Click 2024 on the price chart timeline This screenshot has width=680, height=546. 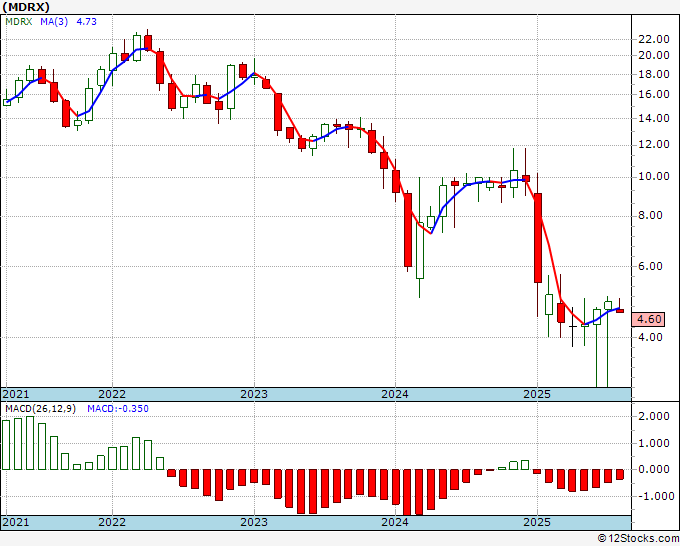pyautogui.click(x=395, y=394)
